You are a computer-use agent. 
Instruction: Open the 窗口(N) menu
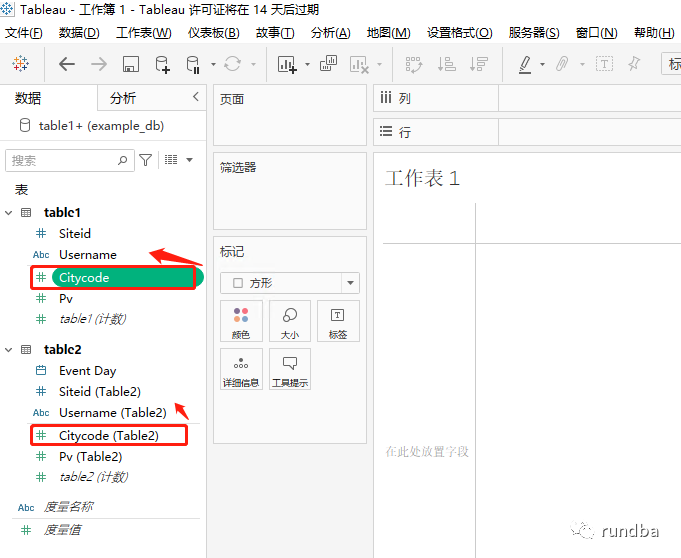coord(596,33)
